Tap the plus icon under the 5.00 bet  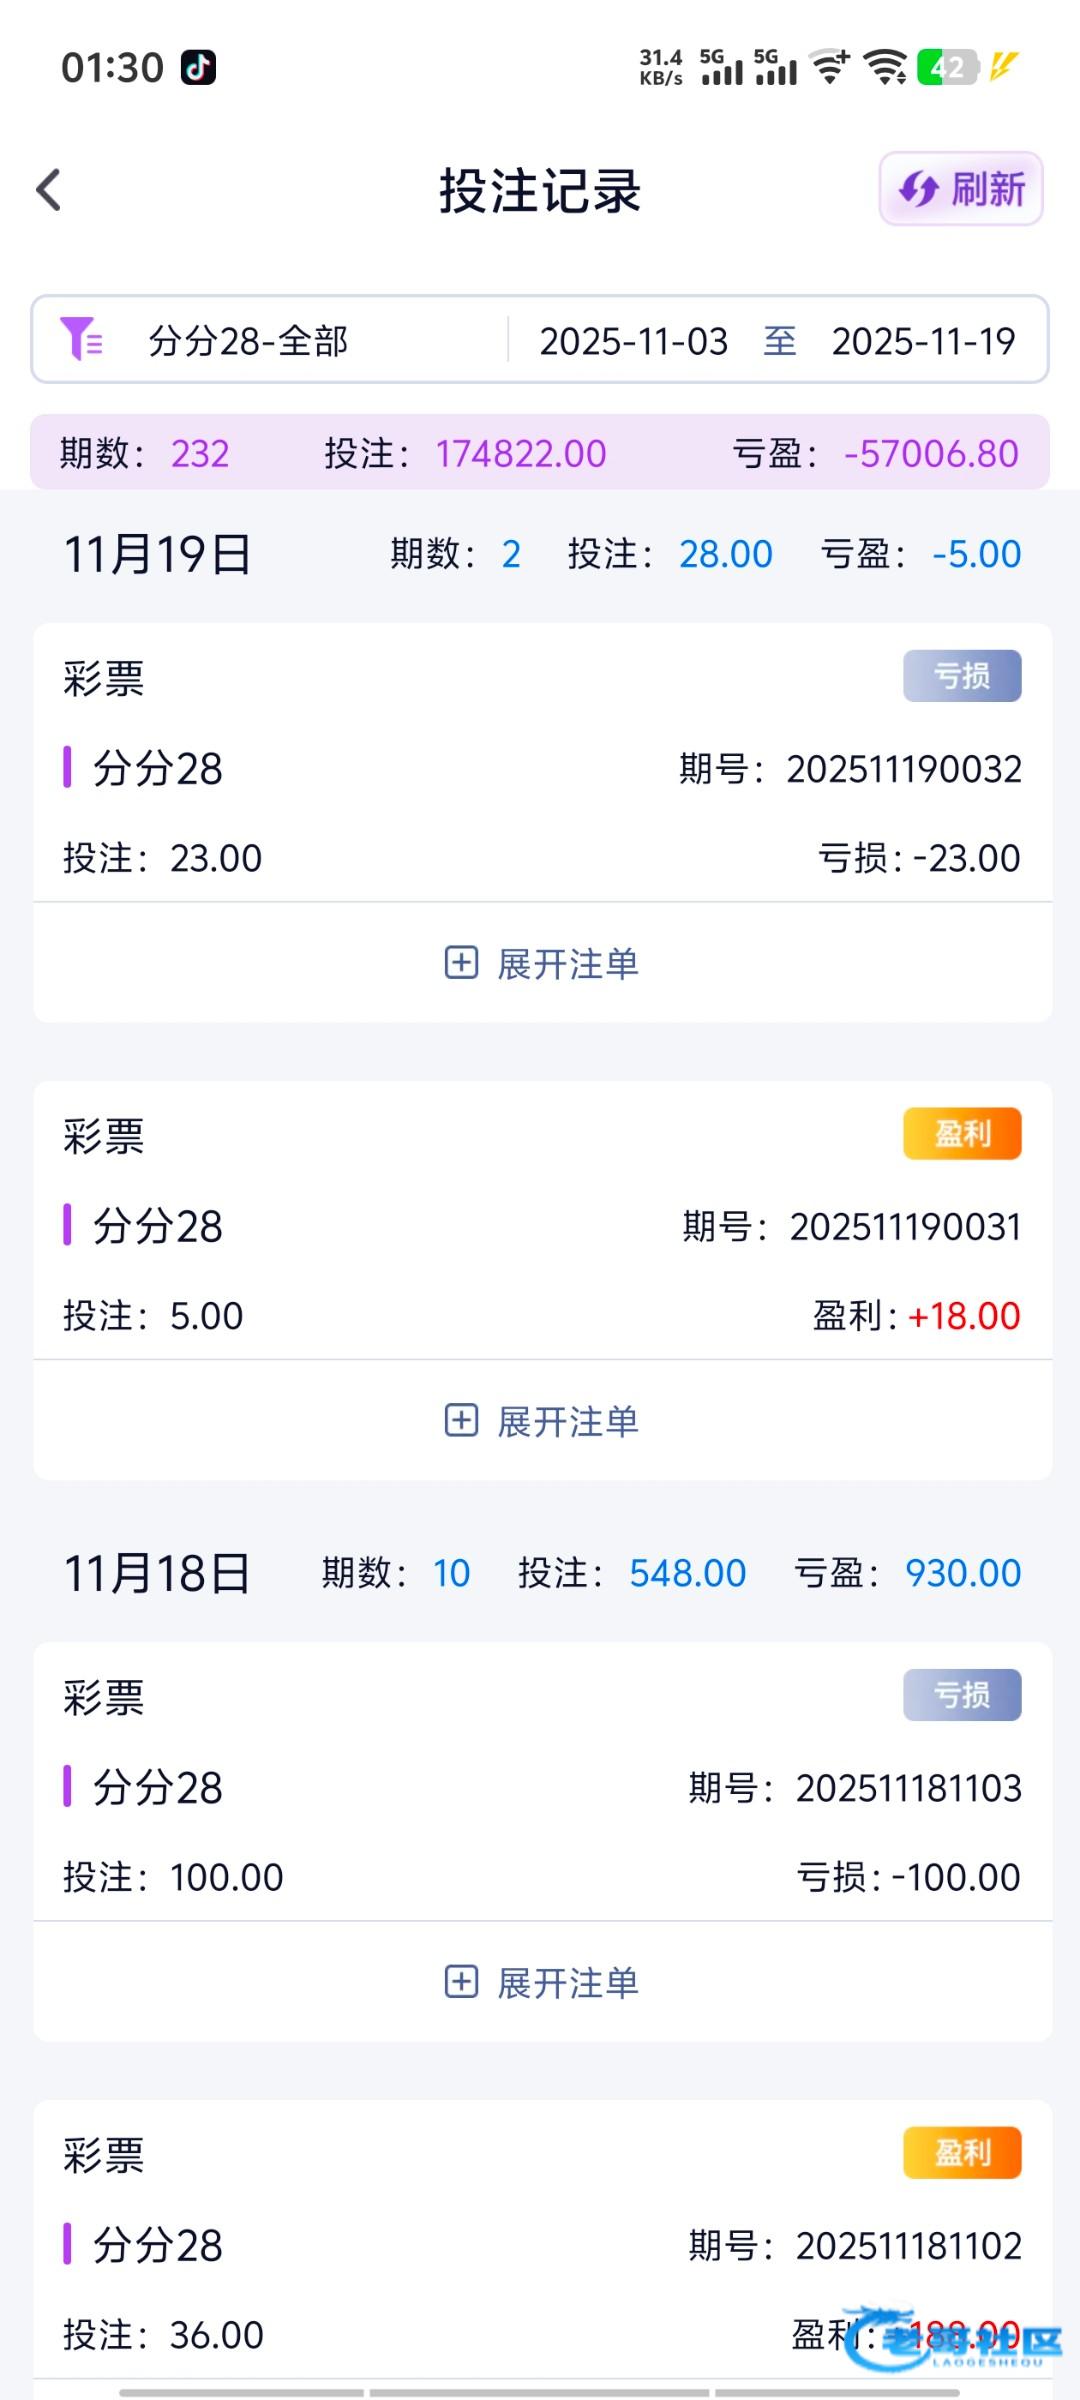pyautogui.click(x=461, y=1420)
